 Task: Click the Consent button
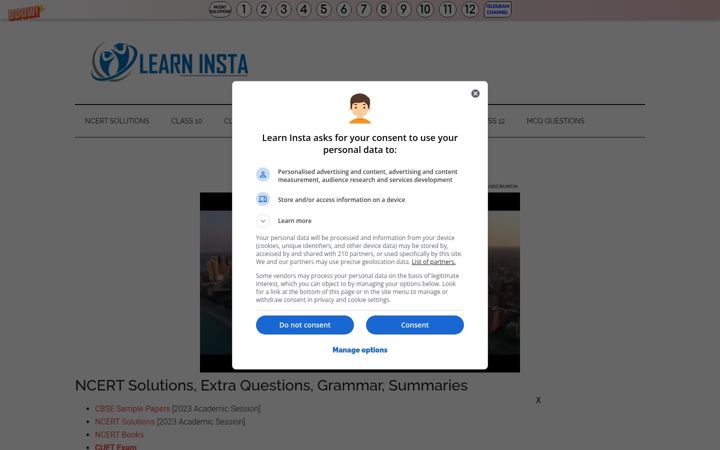tap(415, 325)
